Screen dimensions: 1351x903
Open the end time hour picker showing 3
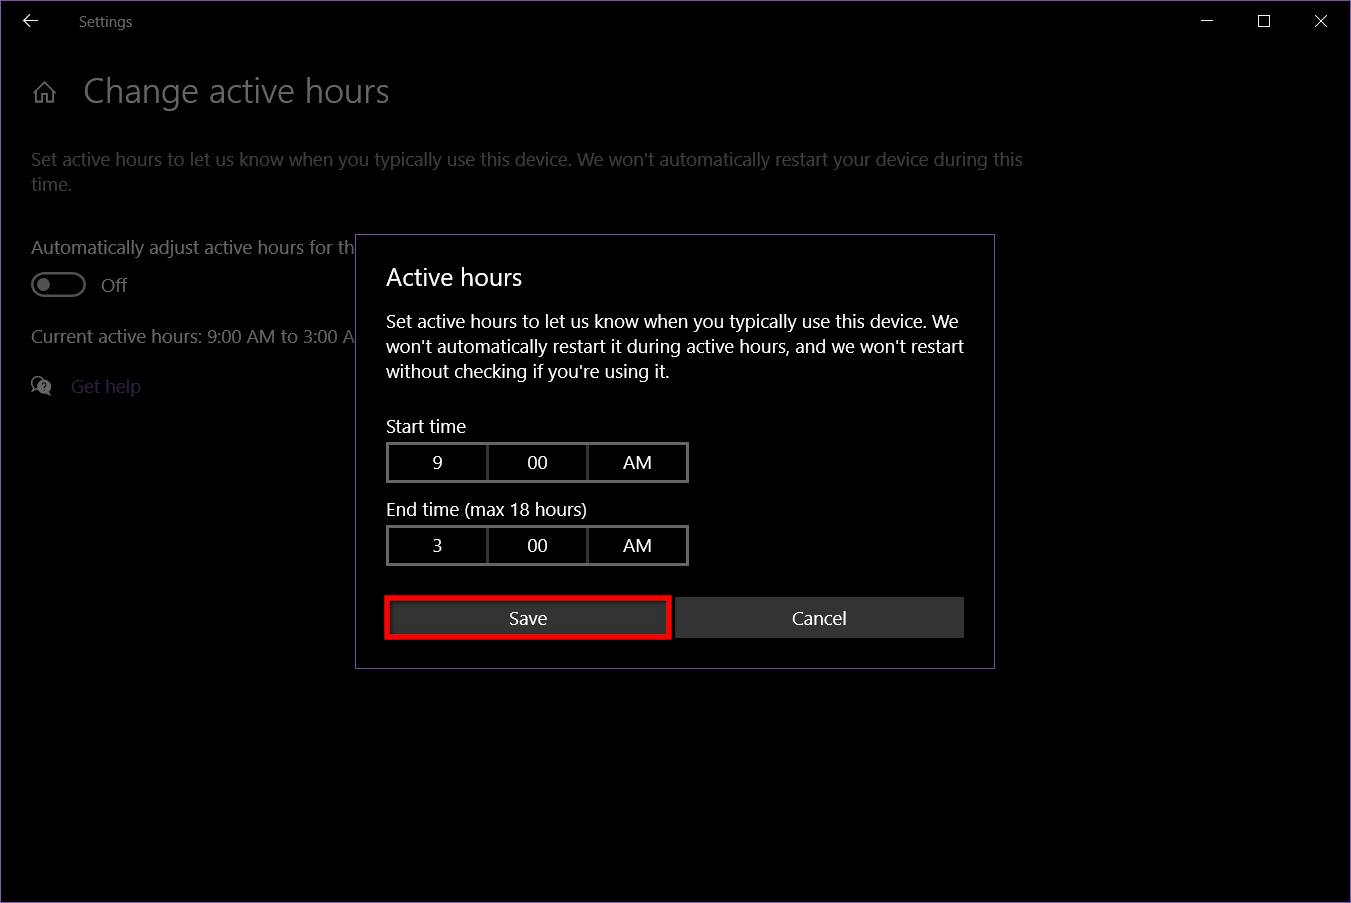click(437, 546)
